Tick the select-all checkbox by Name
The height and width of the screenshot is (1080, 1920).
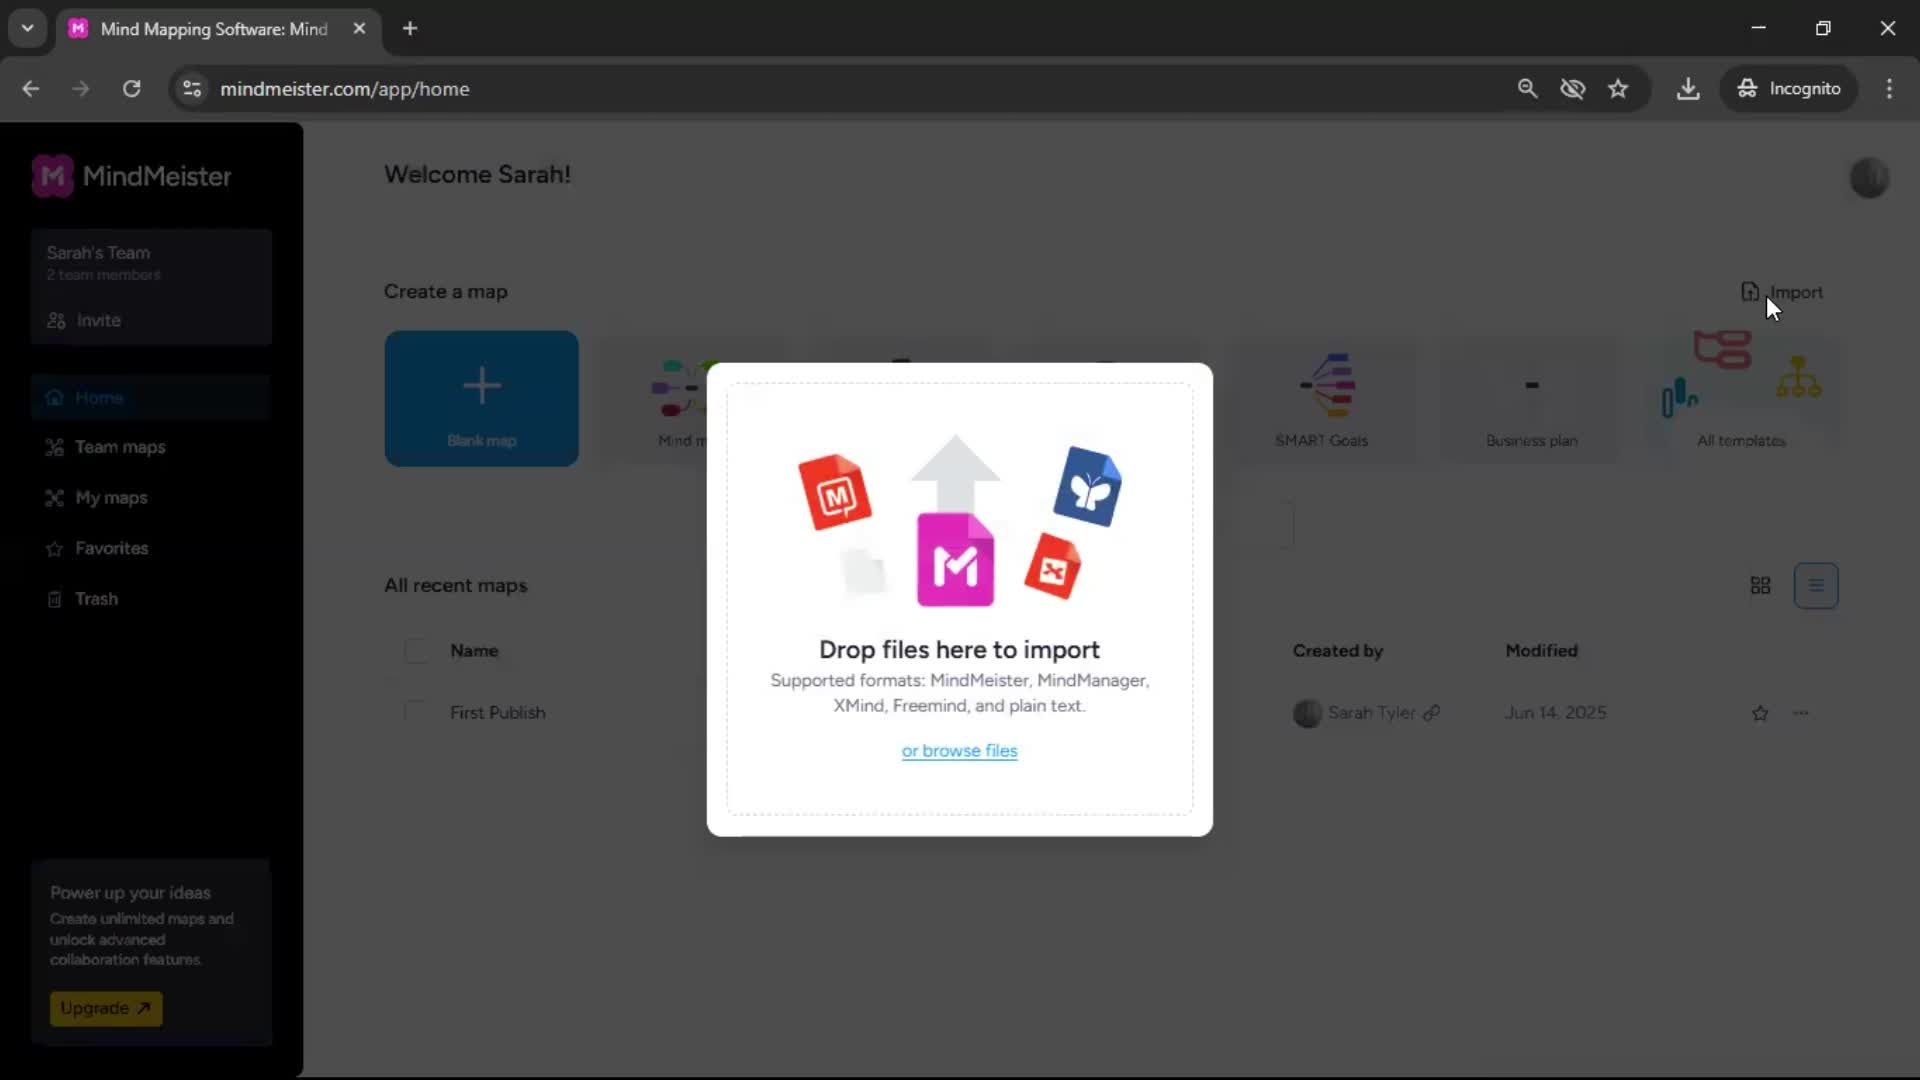pos(416,651)
